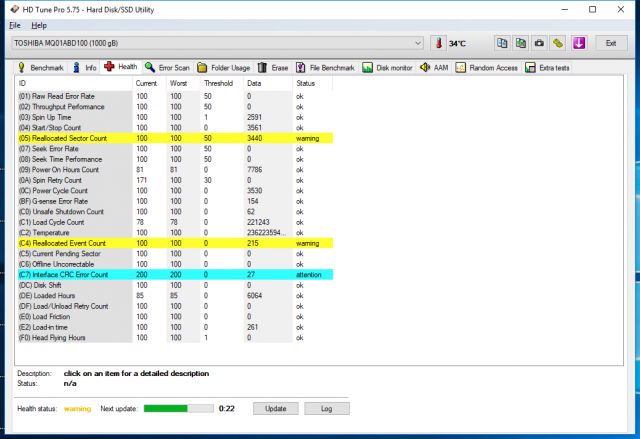
Task: Open the File menu
Action: (x=15, y=24)
